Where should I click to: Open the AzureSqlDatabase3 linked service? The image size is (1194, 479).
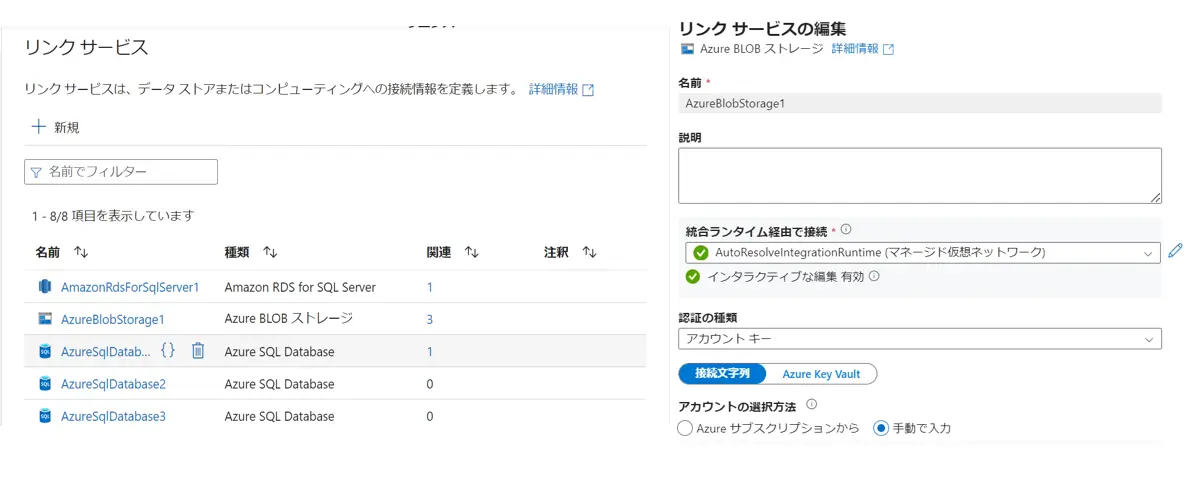pyautogui.click(x=113, y=416)
